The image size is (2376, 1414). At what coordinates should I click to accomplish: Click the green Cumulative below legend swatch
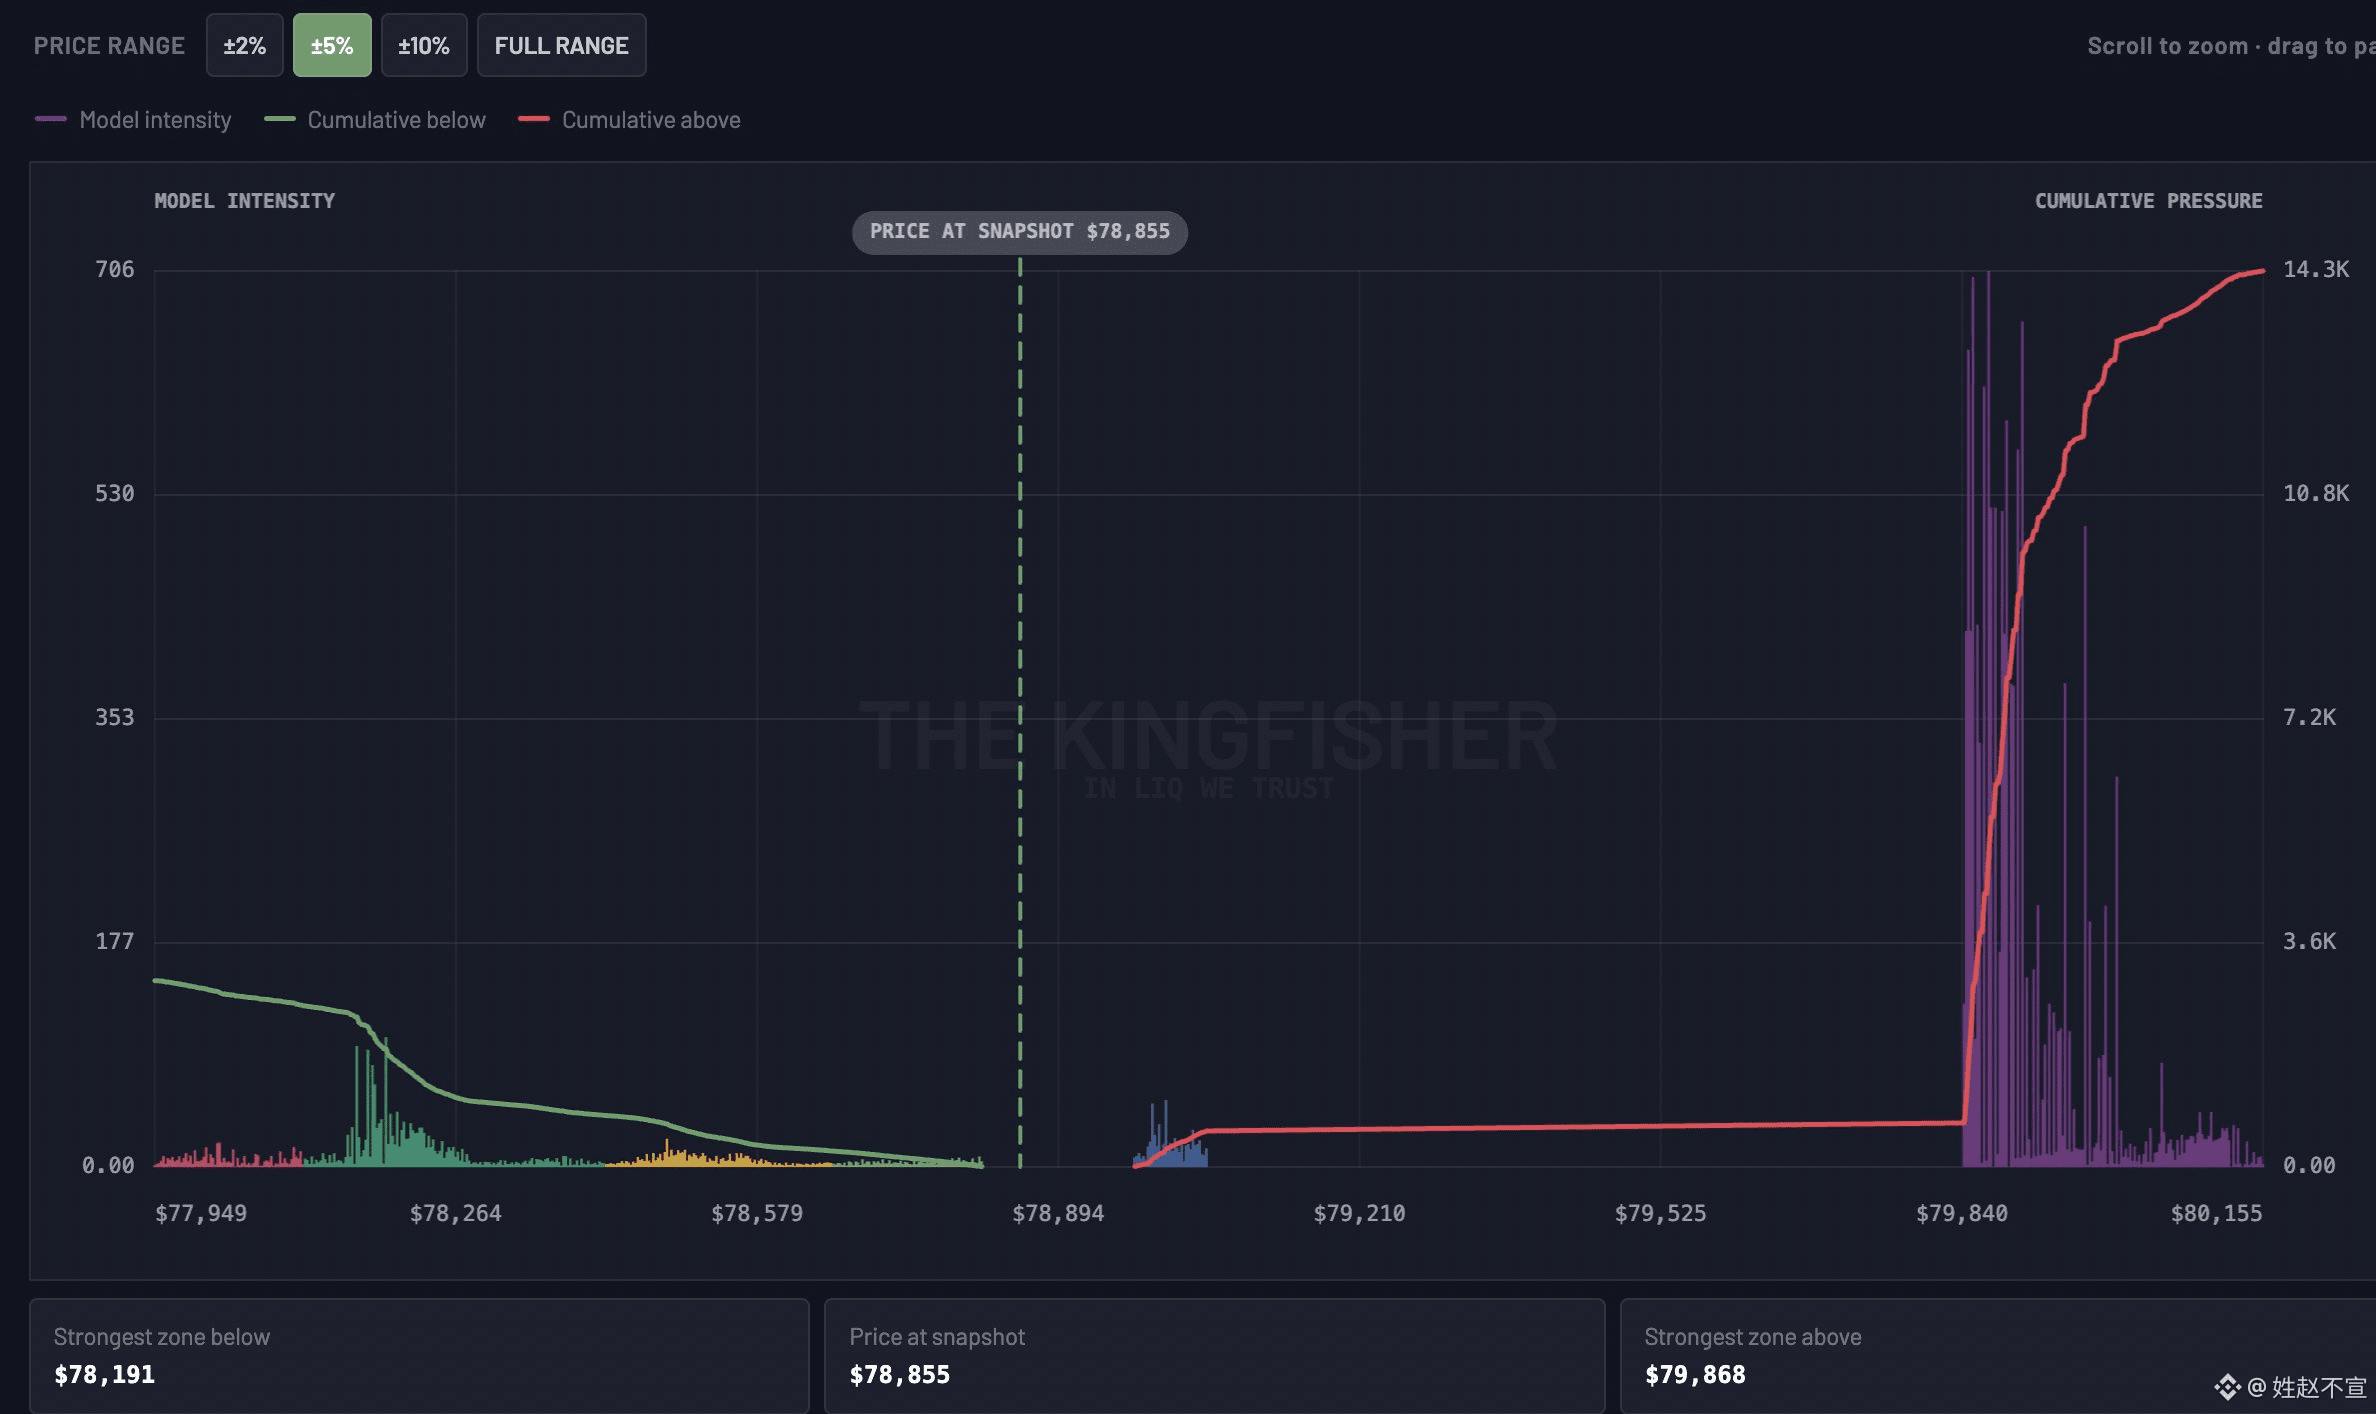pyautogui.click(x=279, y=119)
